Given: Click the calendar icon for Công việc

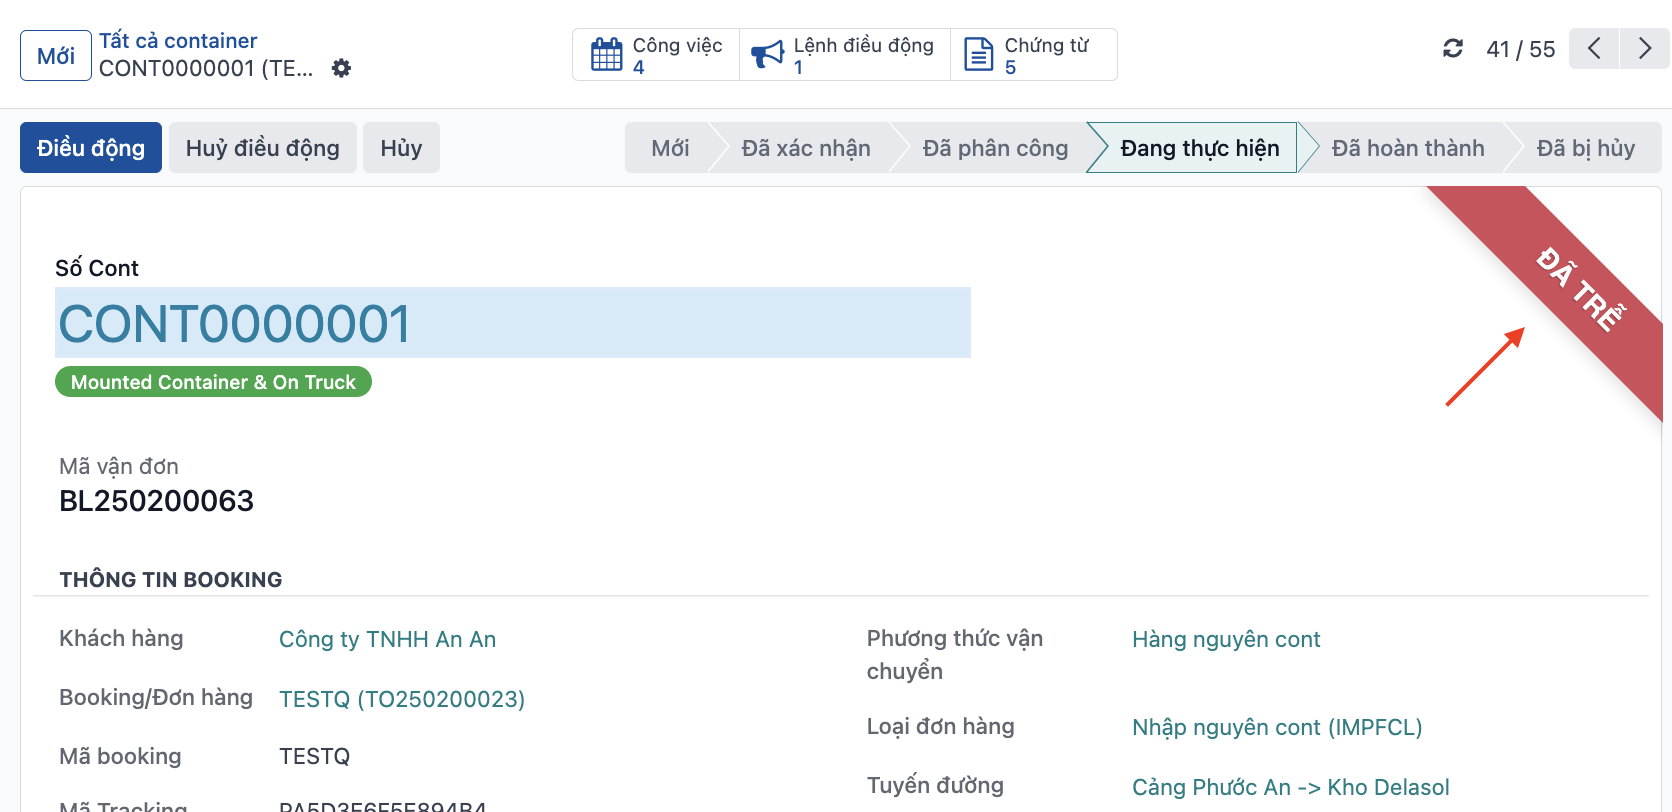Looking at the screenshot, I should pos(606,55).
